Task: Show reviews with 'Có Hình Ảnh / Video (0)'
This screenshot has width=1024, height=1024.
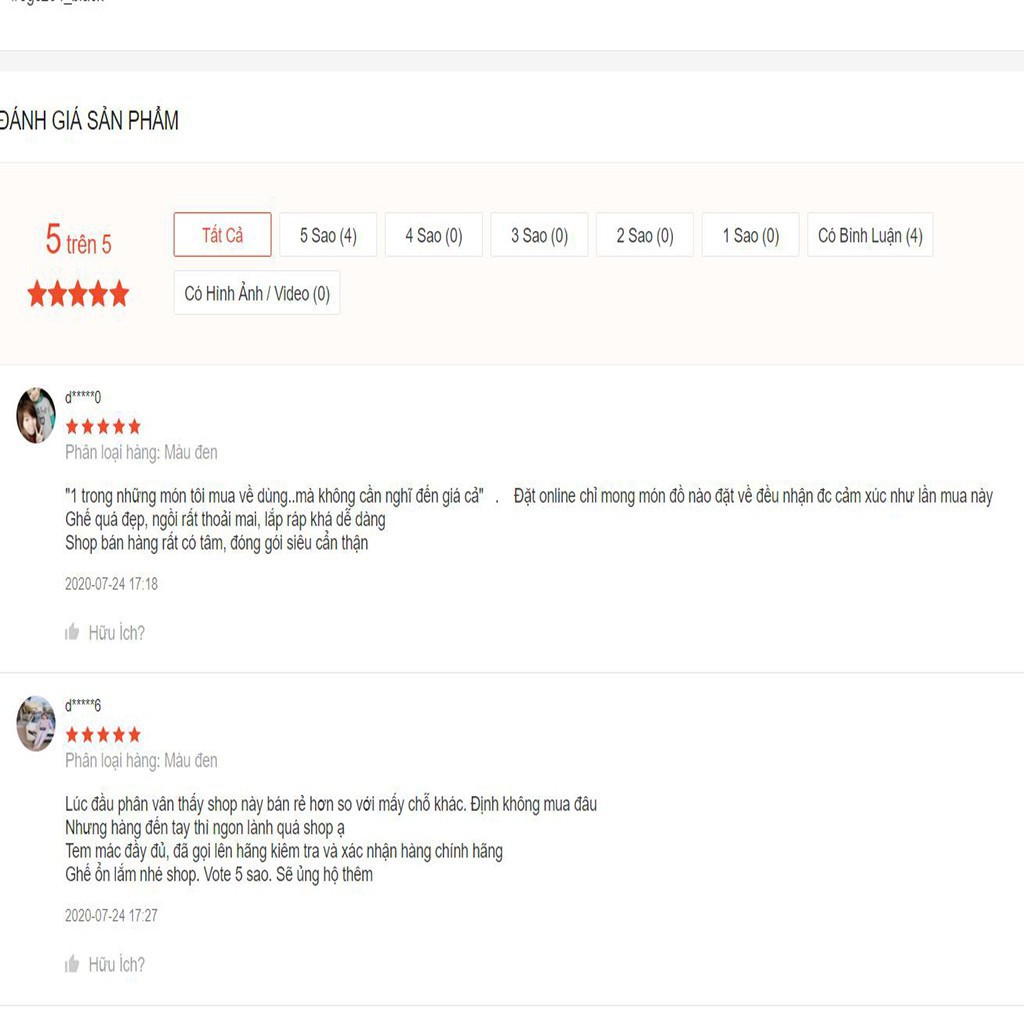Action: click(x=257, y=293)
